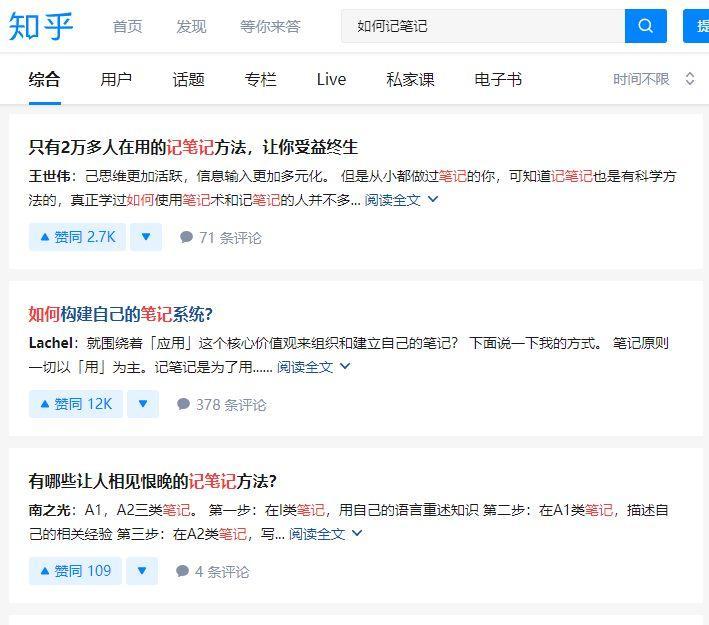
Task: Upvote answer with 赞同 12K
Action: pos(75,404)
